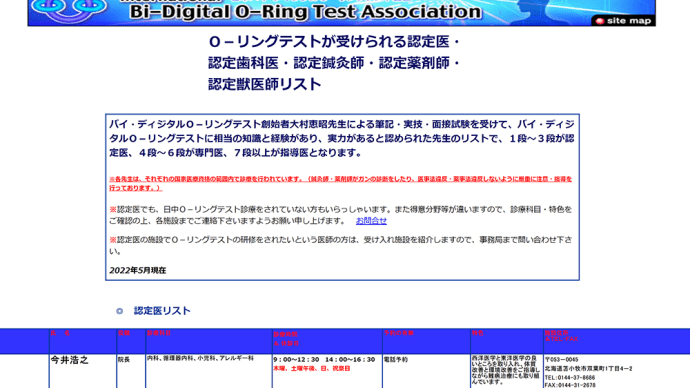This screenshot has height=388, width=690.
Task: Click the 院長 position cell
Action: (x=124, y=360)
